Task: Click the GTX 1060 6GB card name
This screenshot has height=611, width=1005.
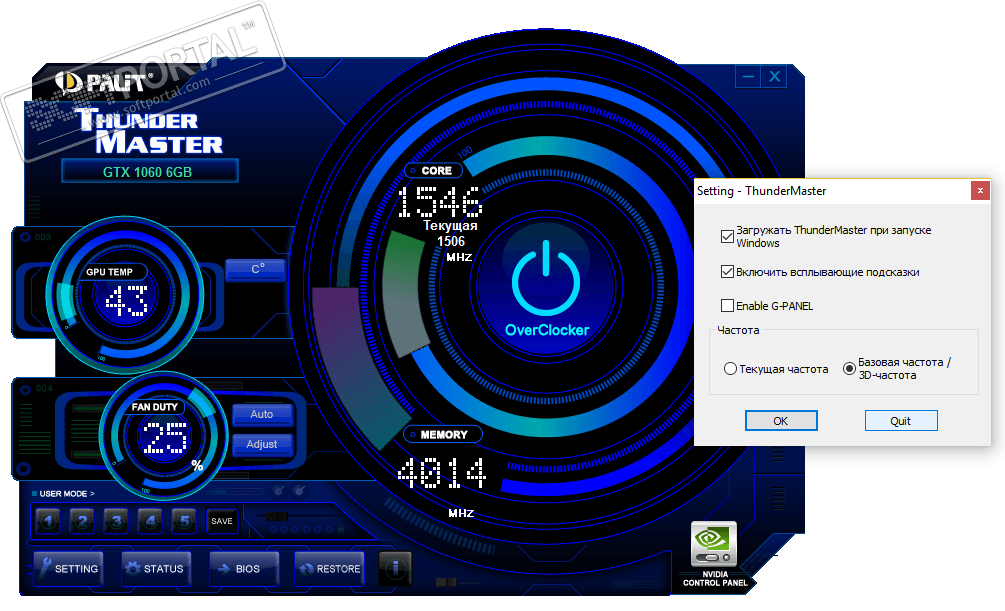Action: pos(149,172)
